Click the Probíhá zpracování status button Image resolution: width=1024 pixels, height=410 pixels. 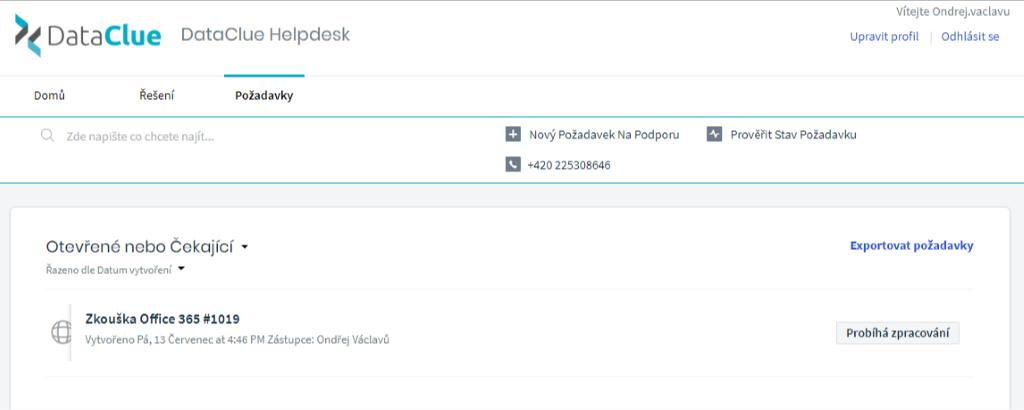[x=897, y=333]
